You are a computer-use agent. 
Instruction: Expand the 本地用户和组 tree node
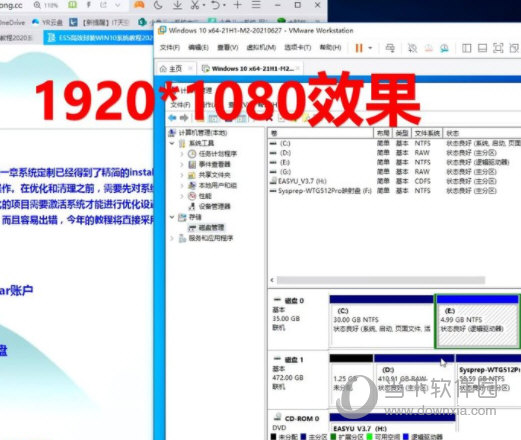click(182, 185)
